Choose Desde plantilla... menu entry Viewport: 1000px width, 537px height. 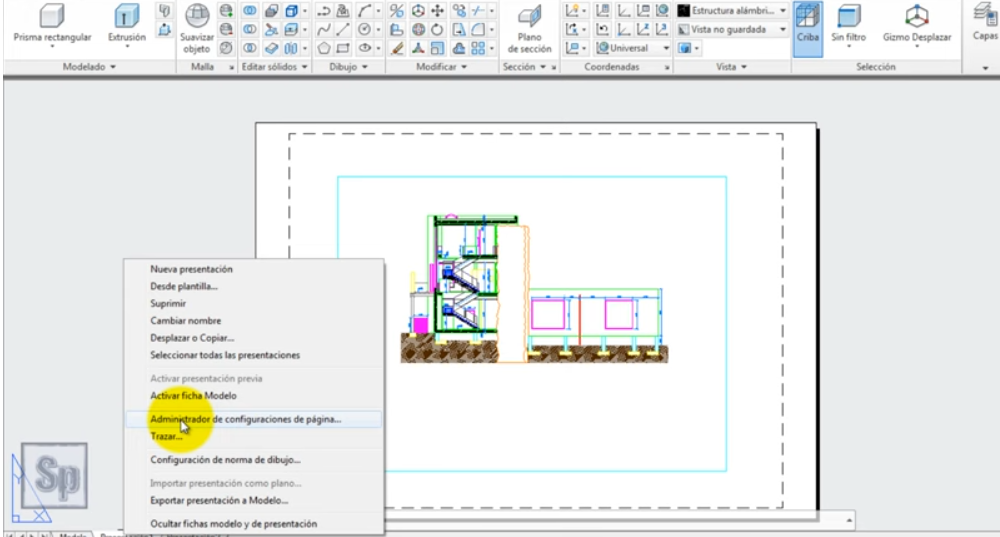[184, 286]
